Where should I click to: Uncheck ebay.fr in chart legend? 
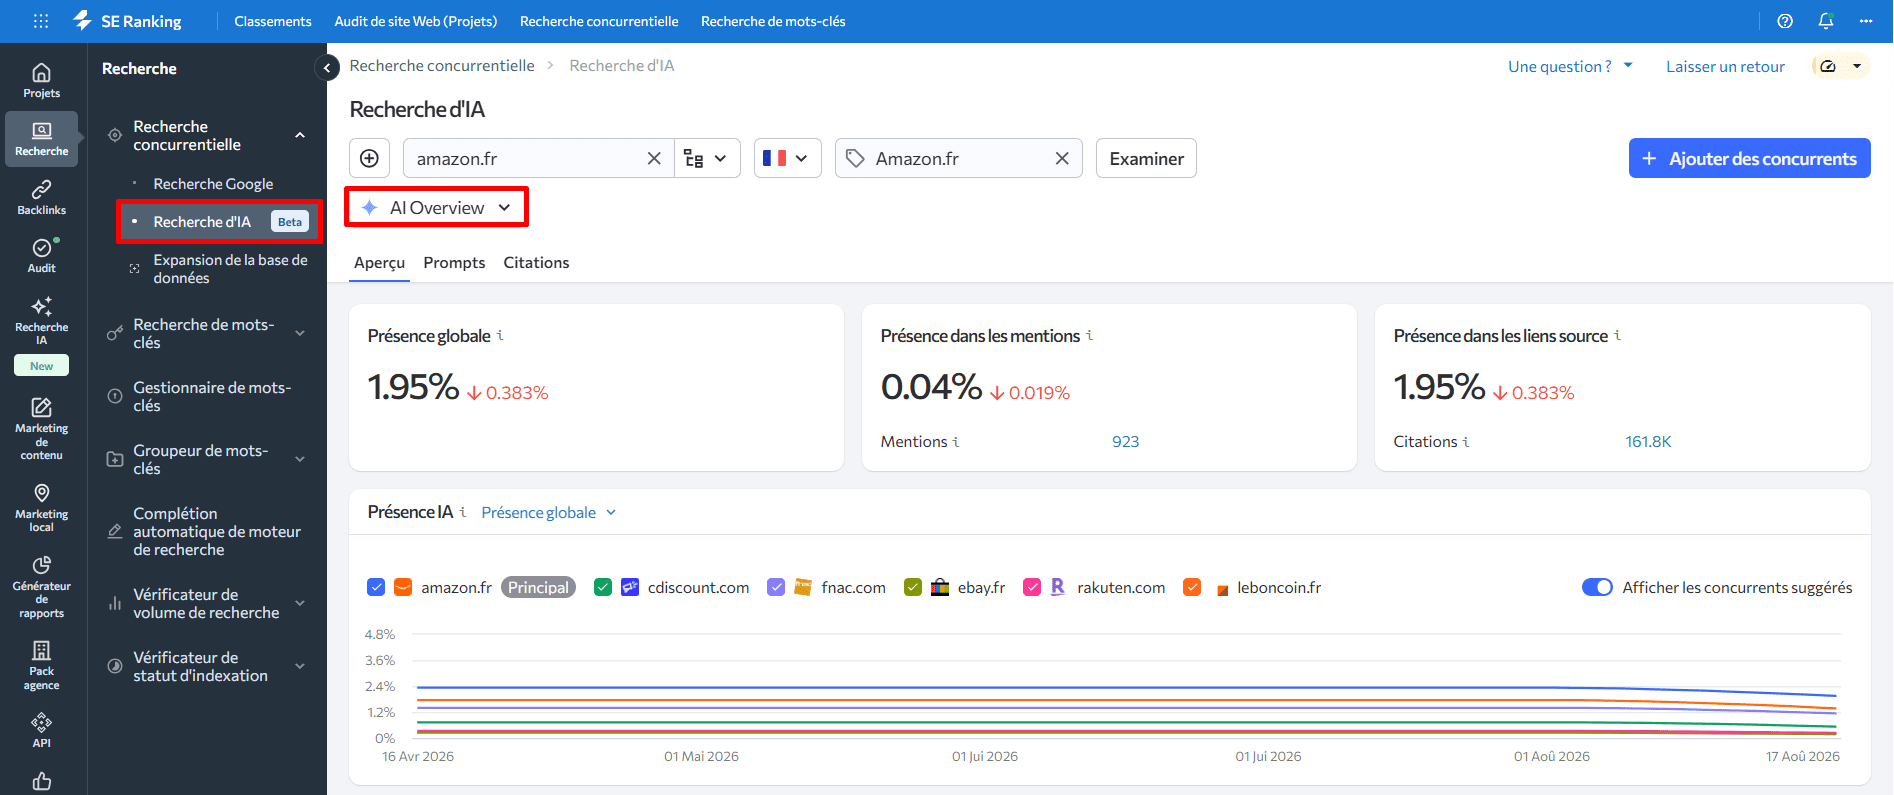click(912, 587)
